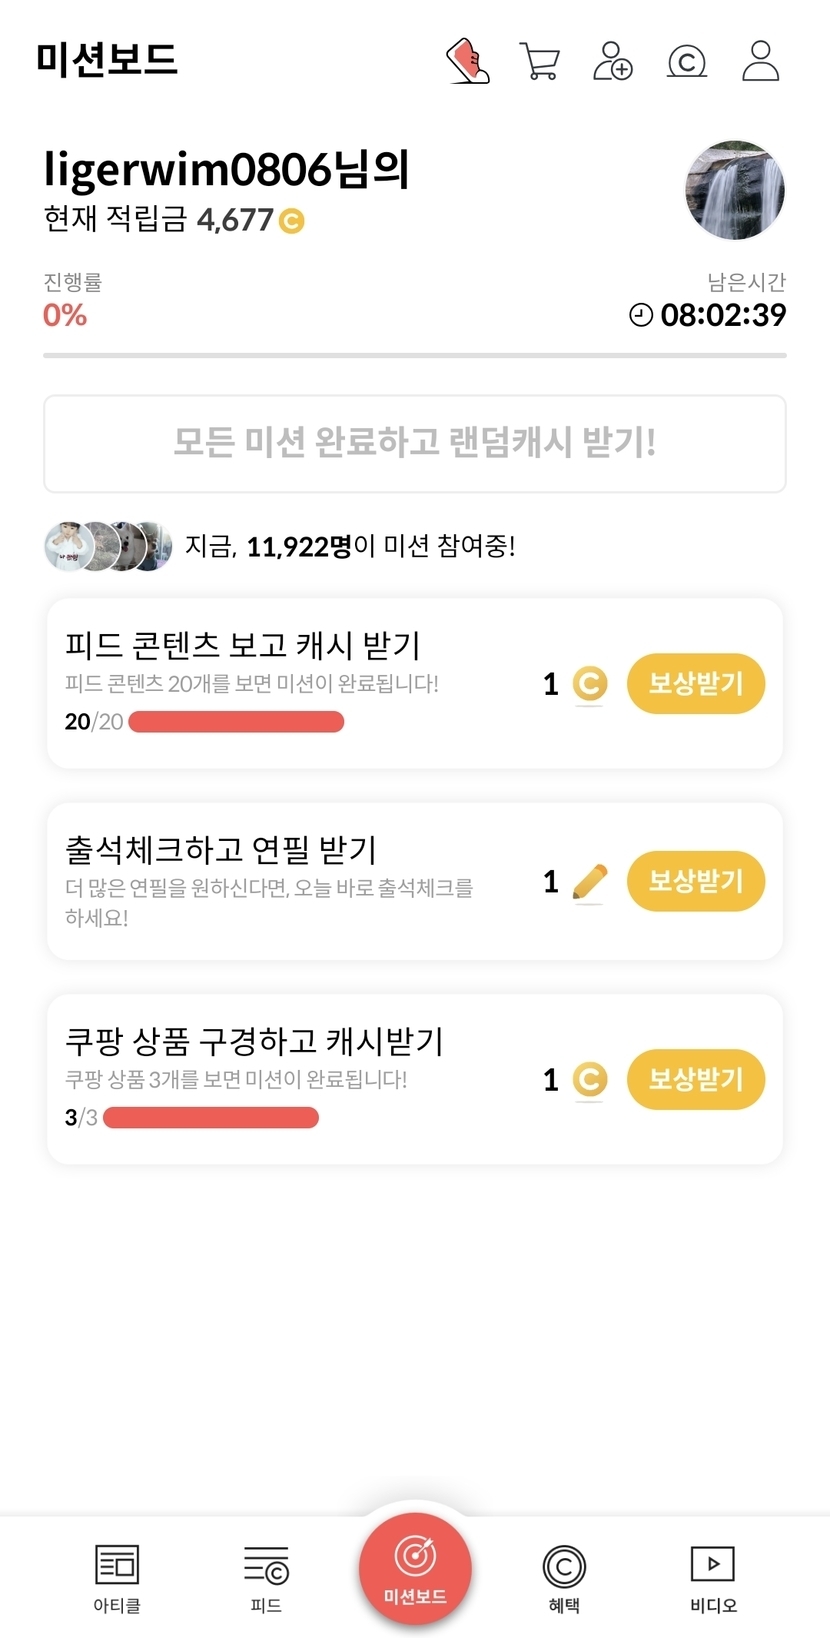
Task: Tap the add friend icon
Action: click(613, 61)
